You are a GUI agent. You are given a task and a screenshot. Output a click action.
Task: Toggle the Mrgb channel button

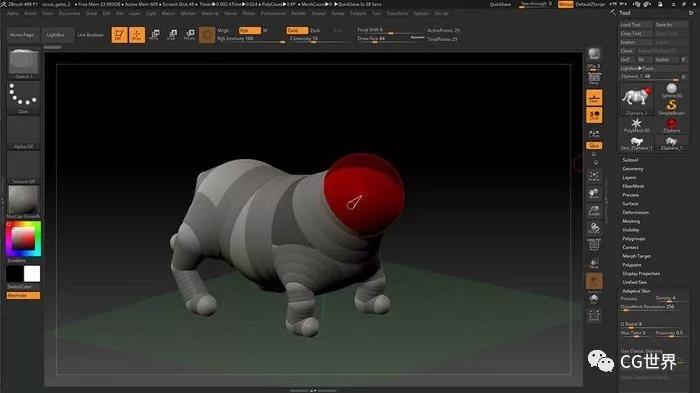[x=223, y=30]
